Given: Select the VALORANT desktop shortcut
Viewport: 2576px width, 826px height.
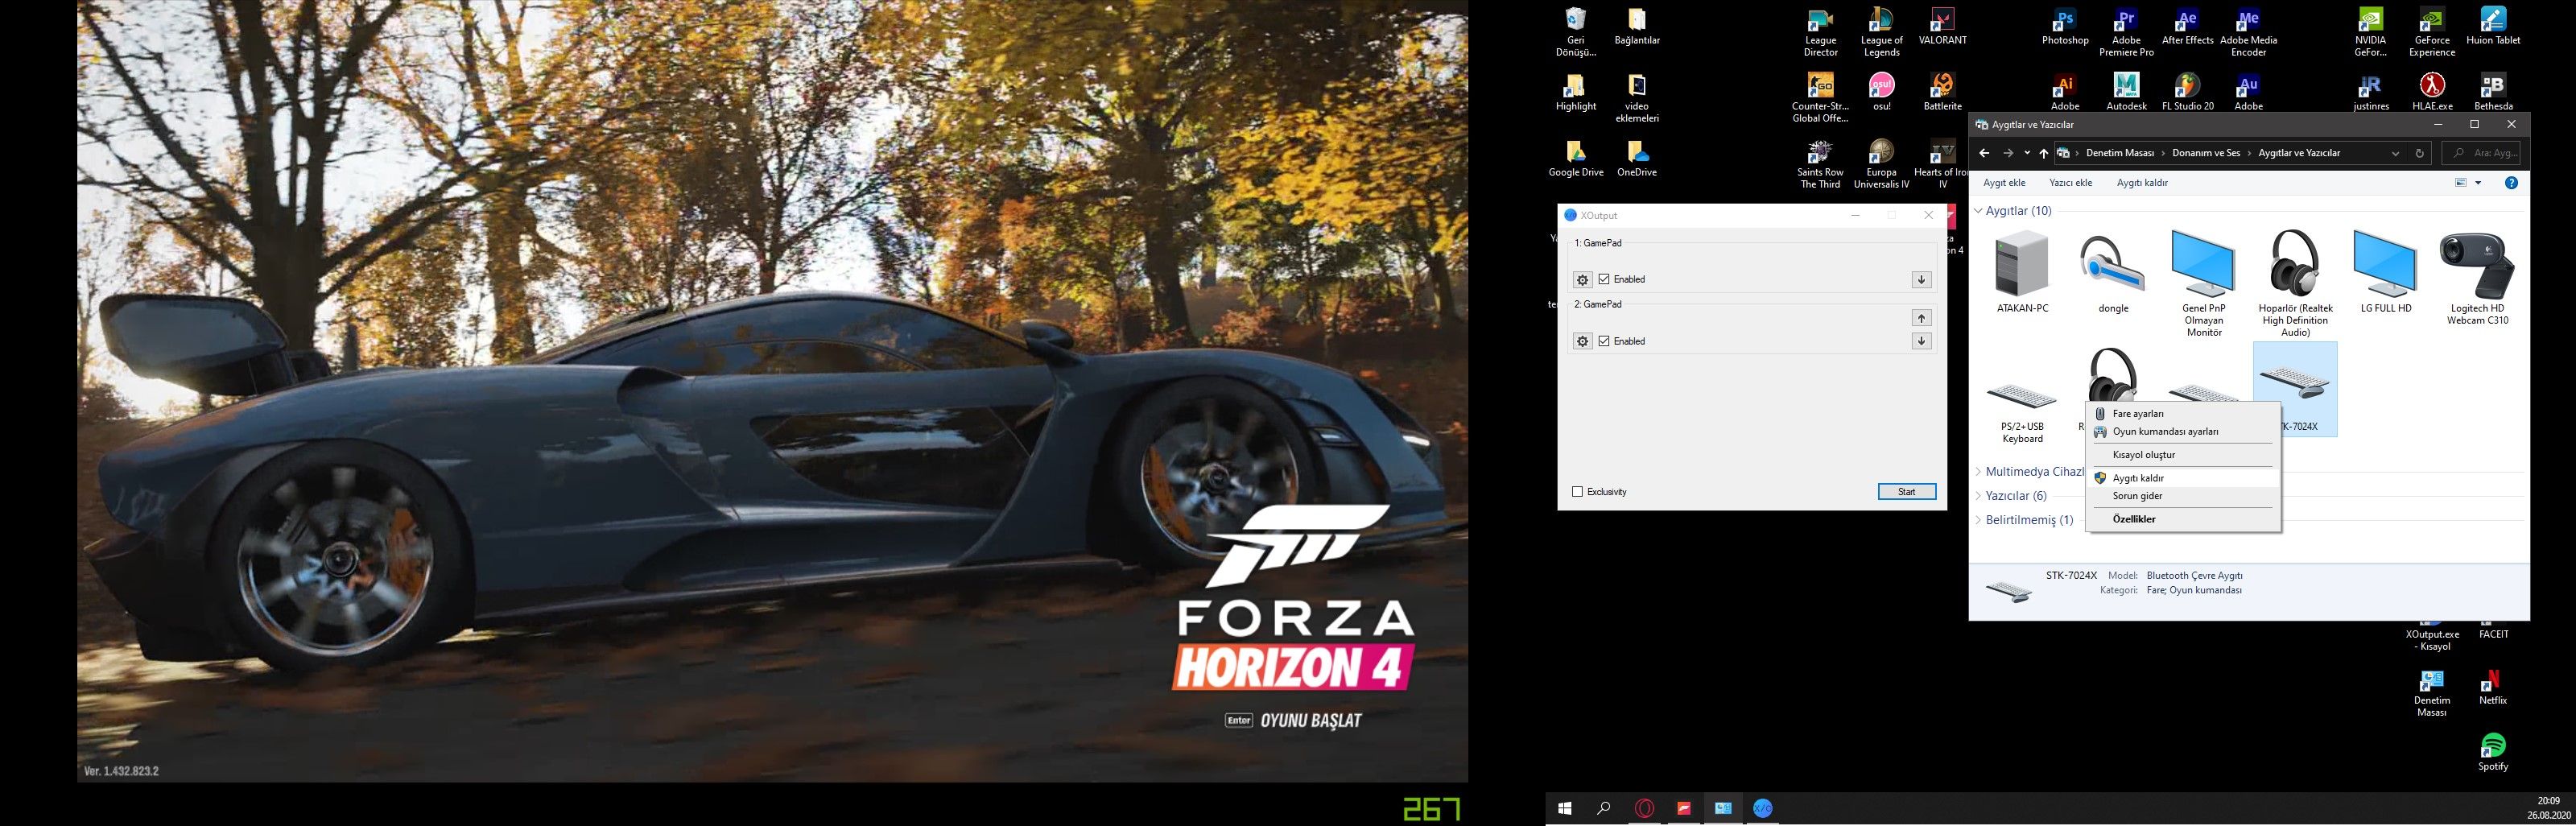Looking at the screenshot, I should (x=1942, y=27).
